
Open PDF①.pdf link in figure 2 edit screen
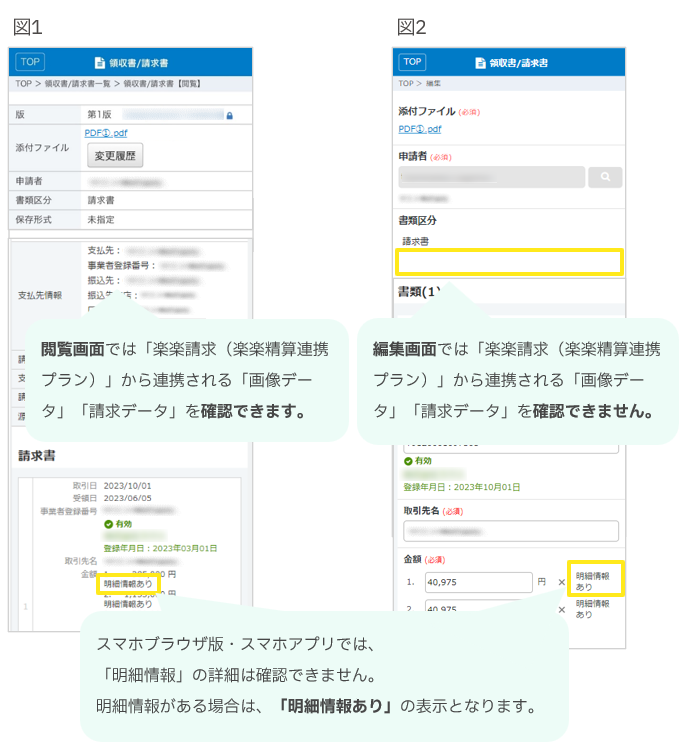[x=420, y=129]
